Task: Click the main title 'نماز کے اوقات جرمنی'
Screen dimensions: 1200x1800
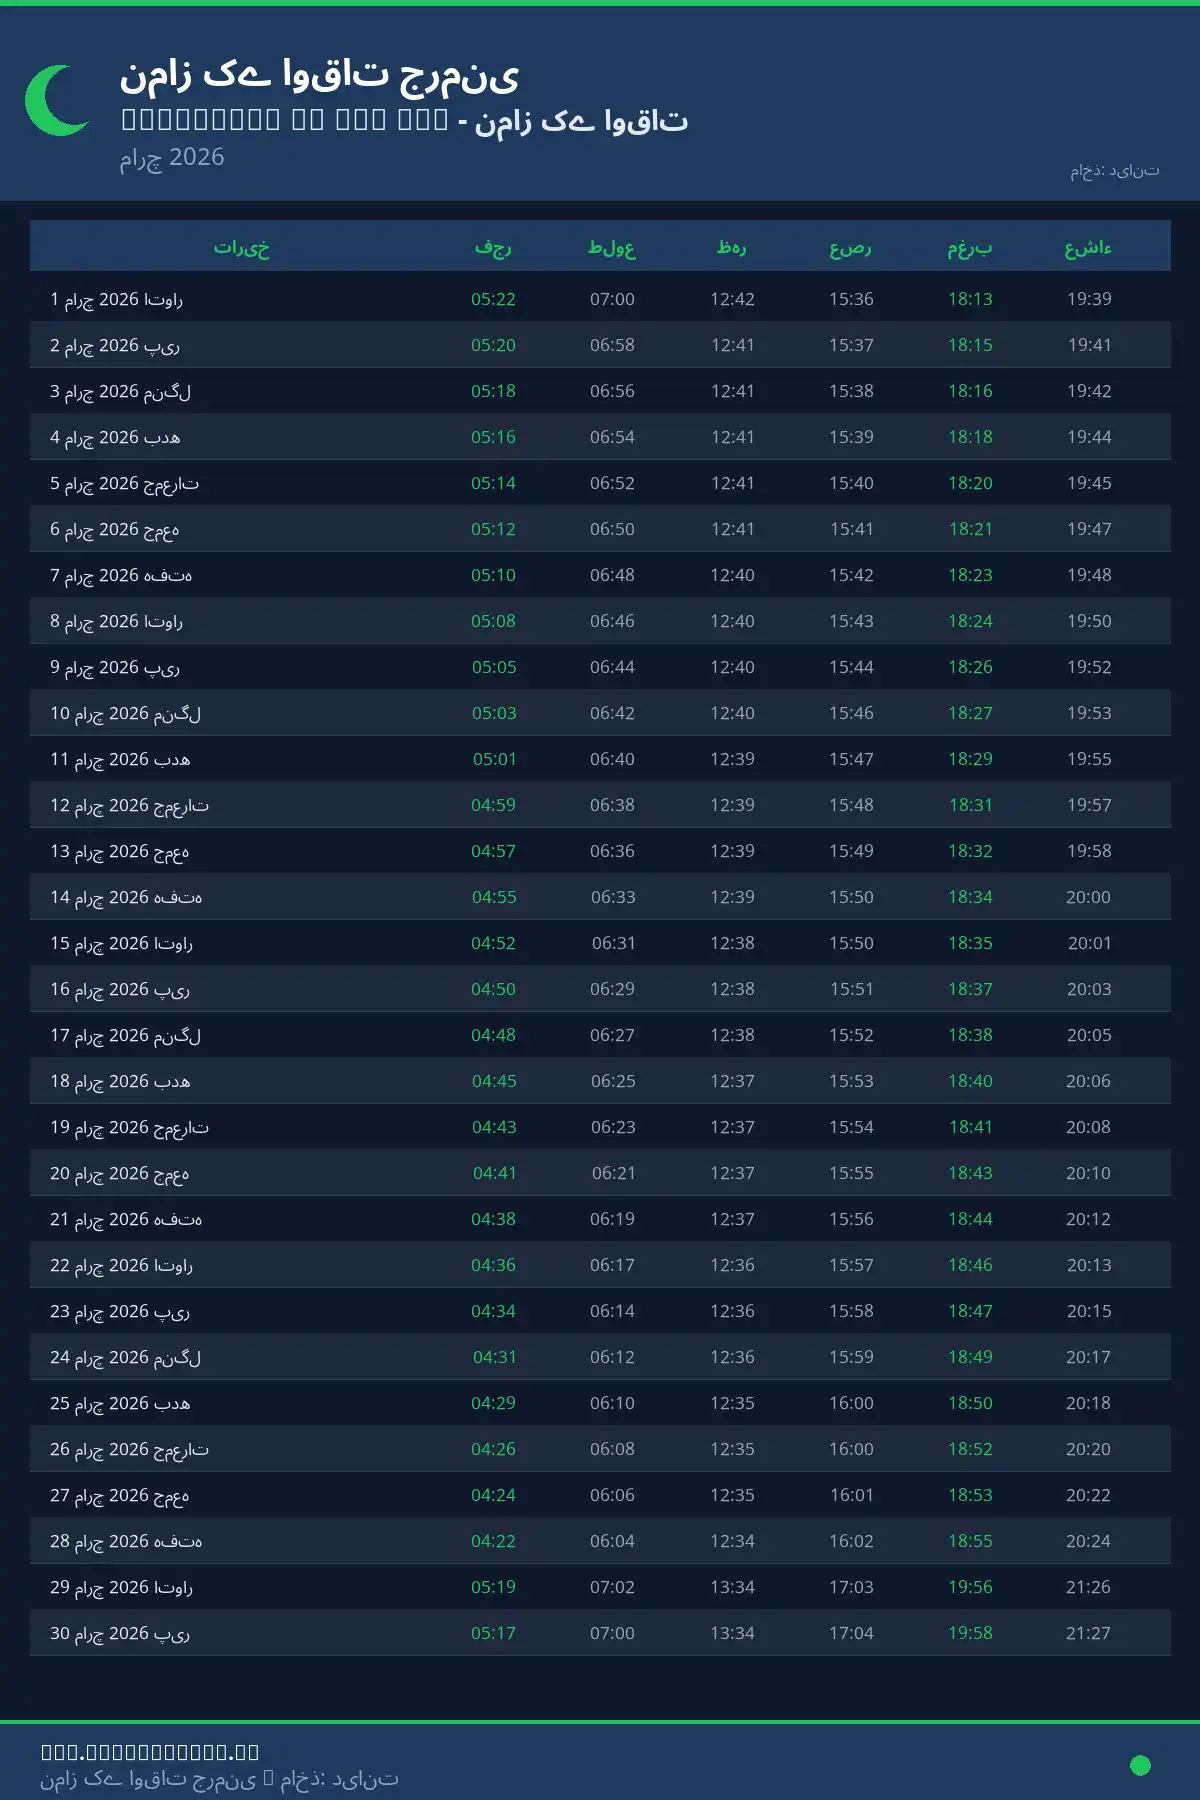Action: pyautogui.click(x=319, y=75)
